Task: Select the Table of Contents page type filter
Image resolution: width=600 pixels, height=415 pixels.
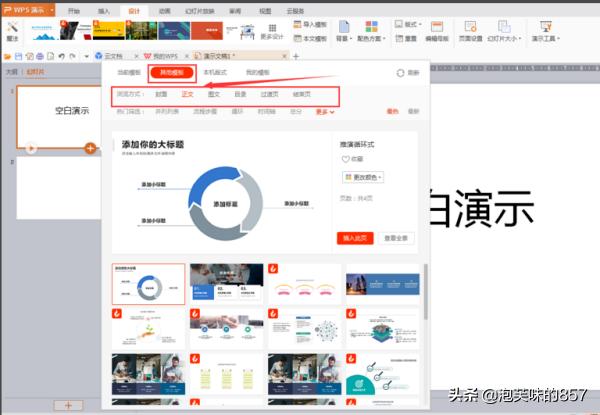Action: [240, 94]
